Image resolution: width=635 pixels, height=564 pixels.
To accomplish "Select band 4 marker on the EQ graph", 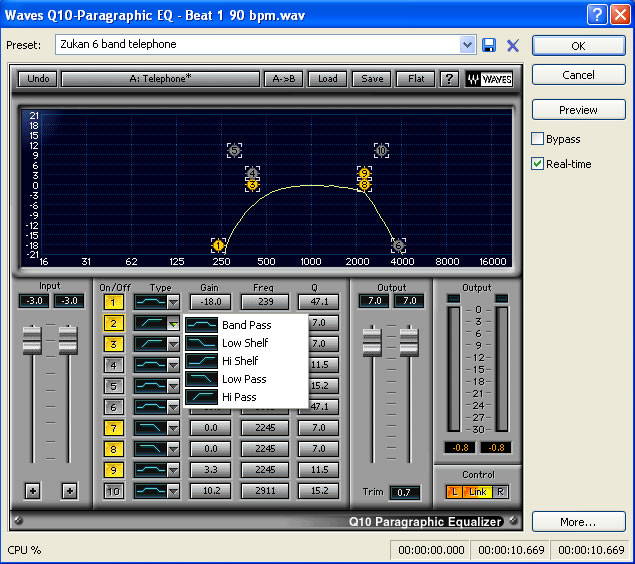I will click(x=252, y=173).
